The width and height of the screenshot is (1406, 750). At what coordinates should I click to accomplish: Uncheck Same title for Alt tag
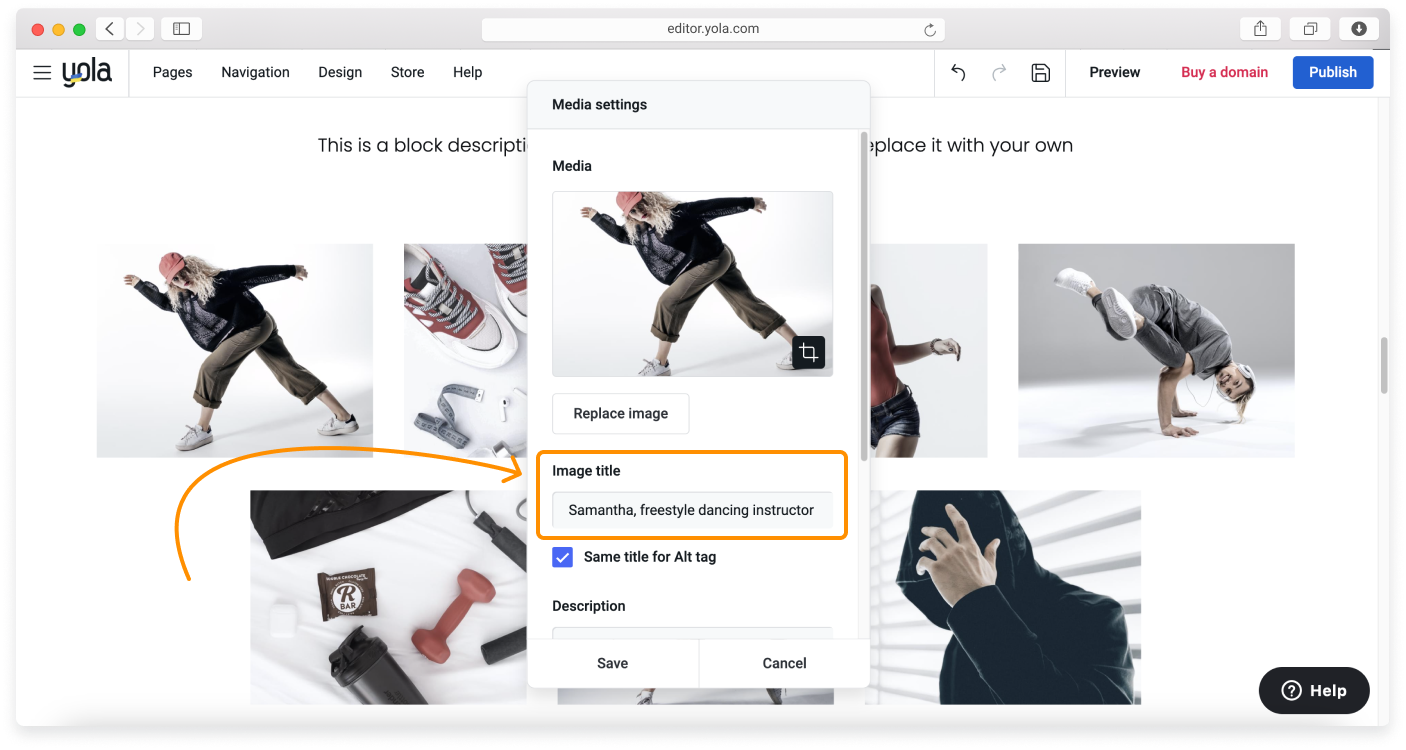pyautogui.click(x=563, y=557)
